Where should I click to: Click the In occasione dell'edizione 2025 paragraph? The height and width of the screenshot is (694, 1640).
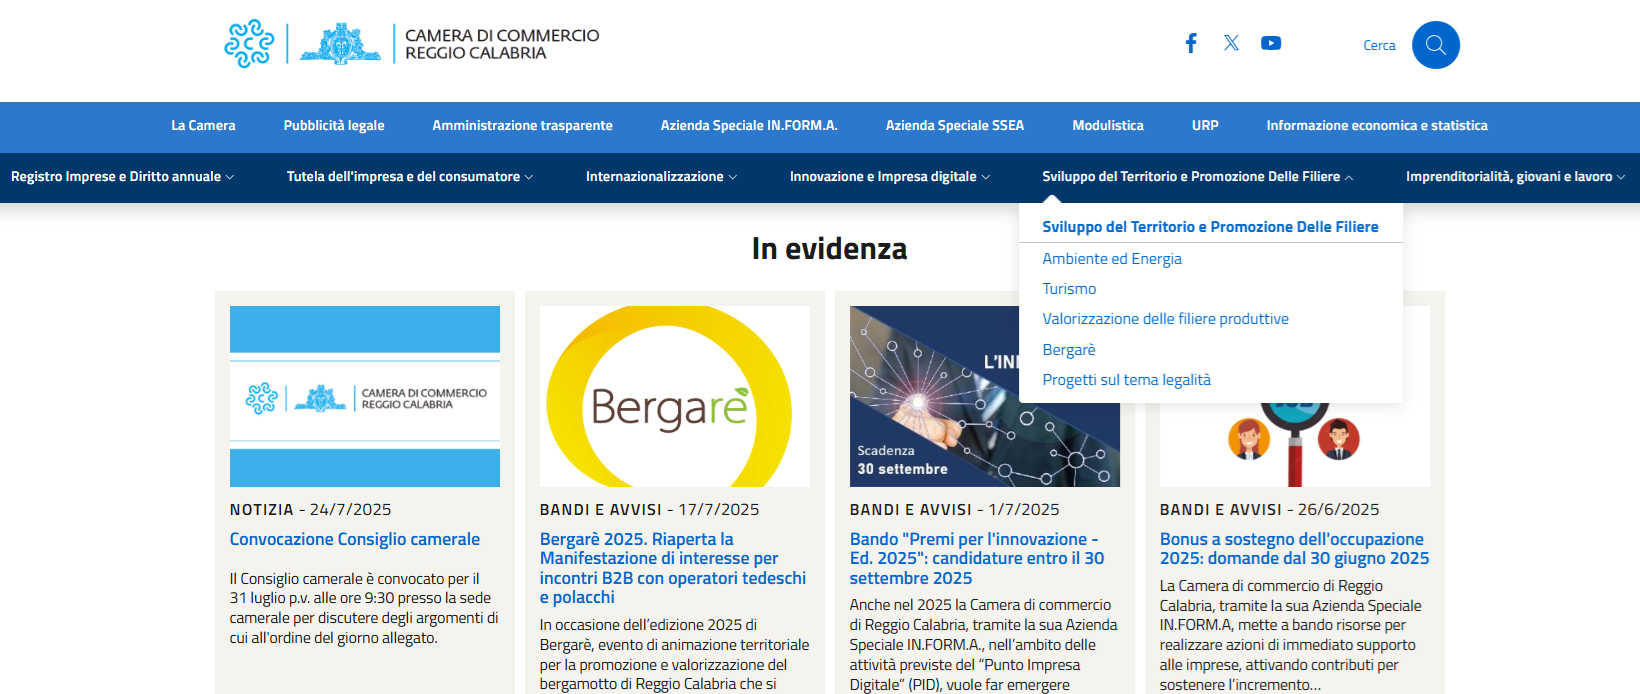coord(675,655)
